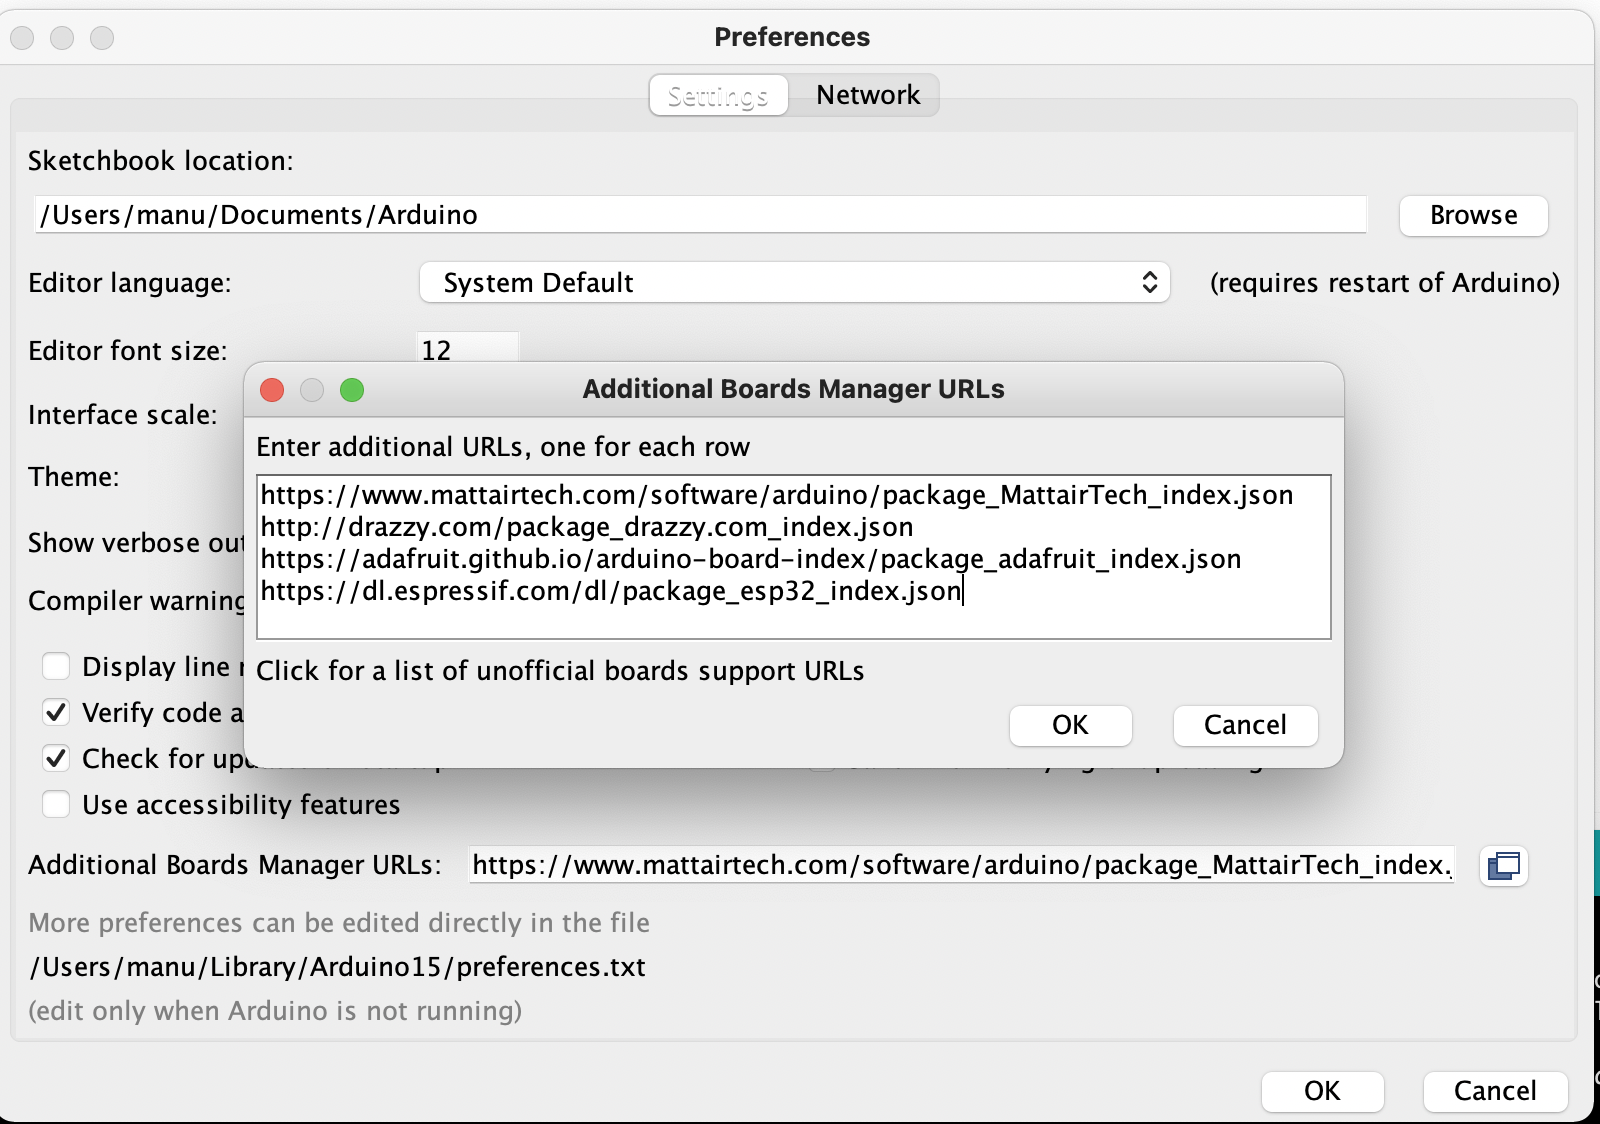Open the unofficial boards support URLs list
1600x1124 pixels.
(560, 671)
